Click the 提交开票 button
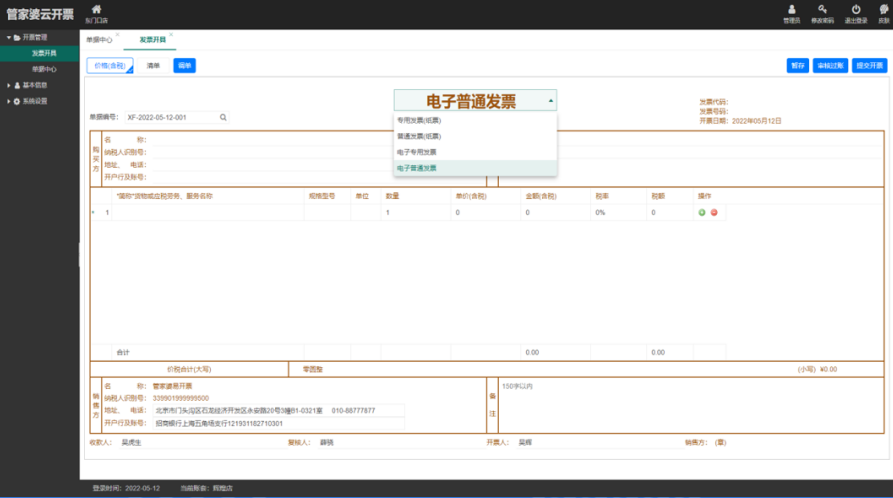The width and height of the screenshot is (893, 498). (869, 65)
